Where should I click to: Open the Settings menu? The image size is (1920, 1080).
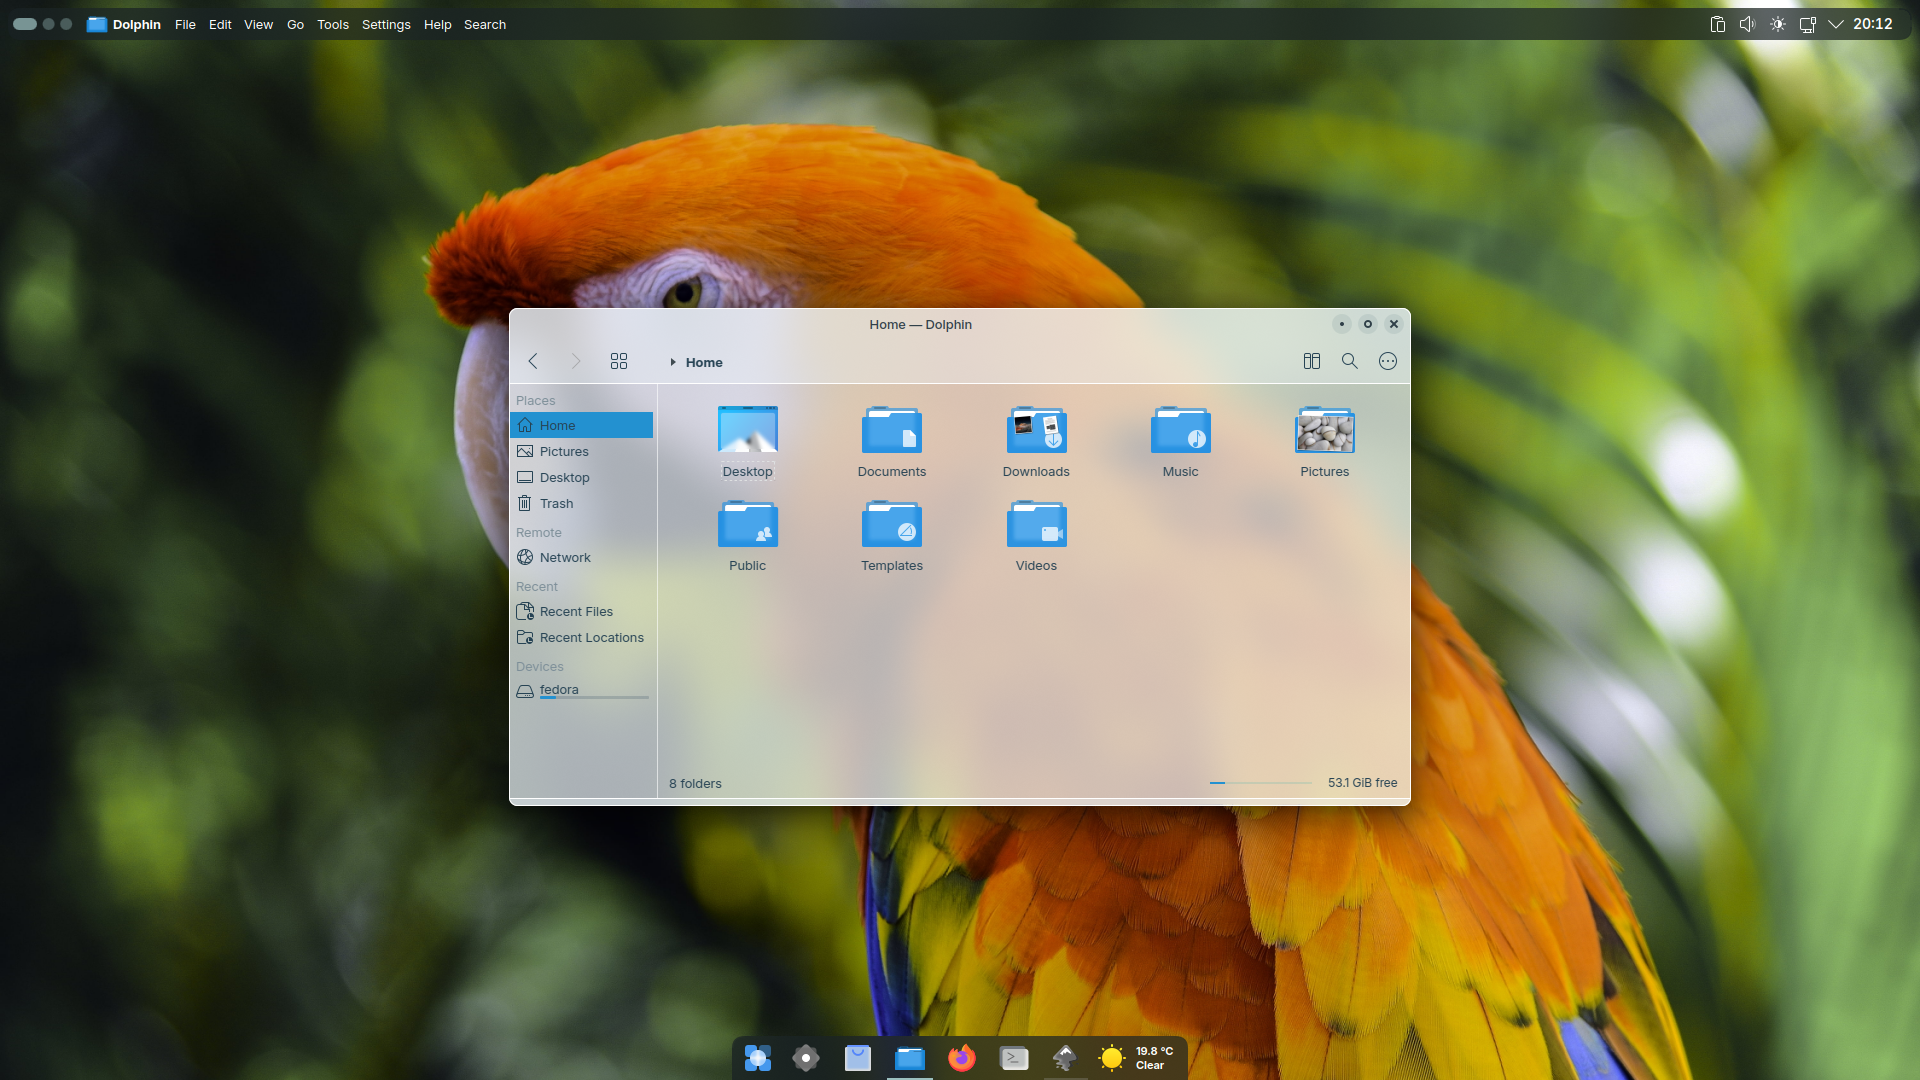[x=386, y=24]
